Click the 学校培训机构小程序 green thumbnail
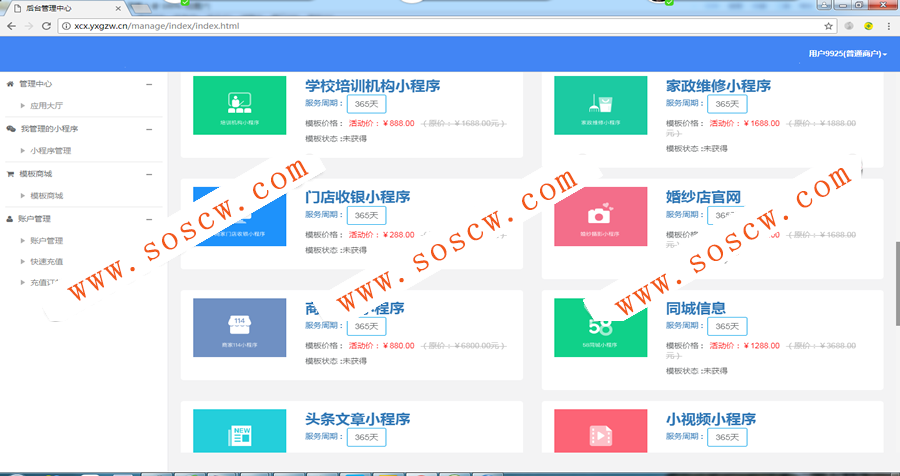900x476 pixels. click(239, 105)
